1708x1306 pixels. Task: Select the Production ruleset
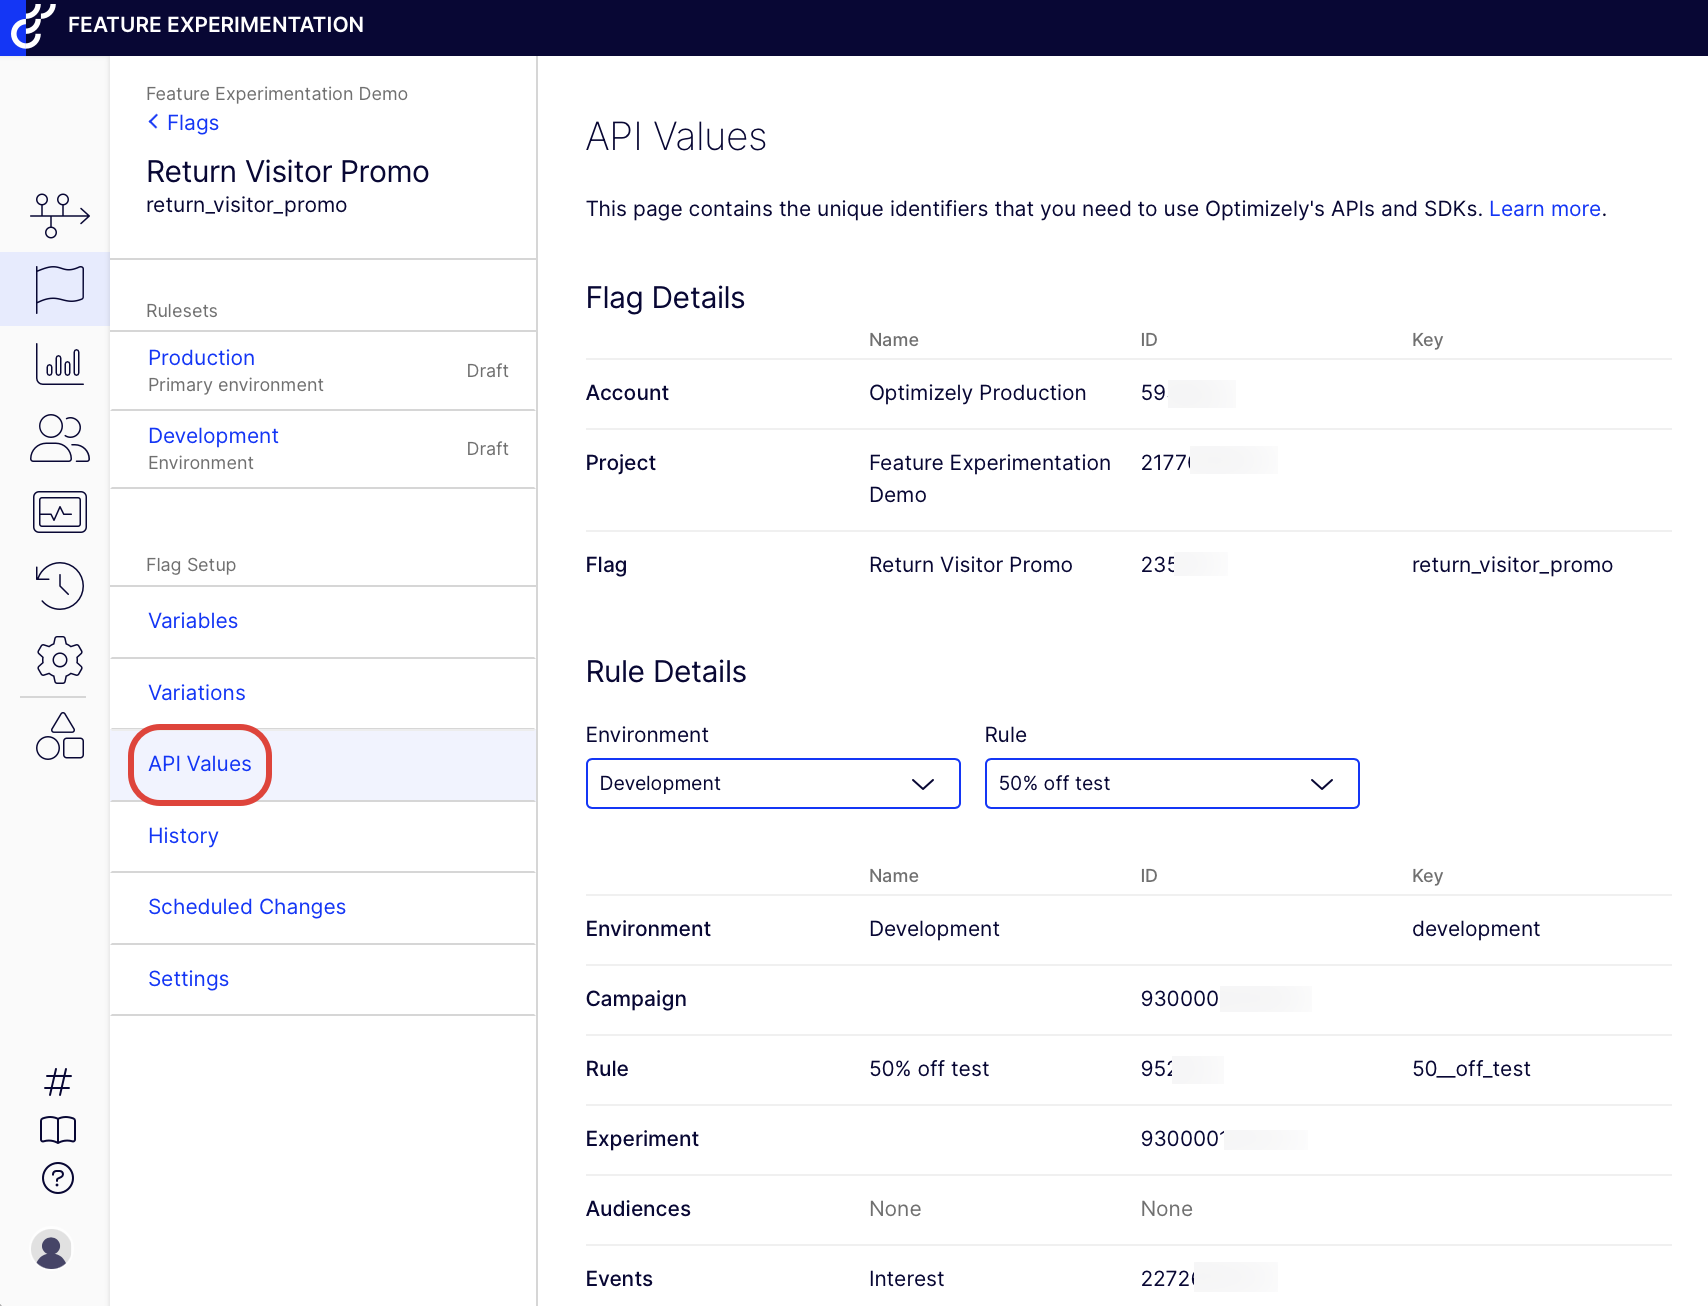pyautogui.click(x=201, y=358)
